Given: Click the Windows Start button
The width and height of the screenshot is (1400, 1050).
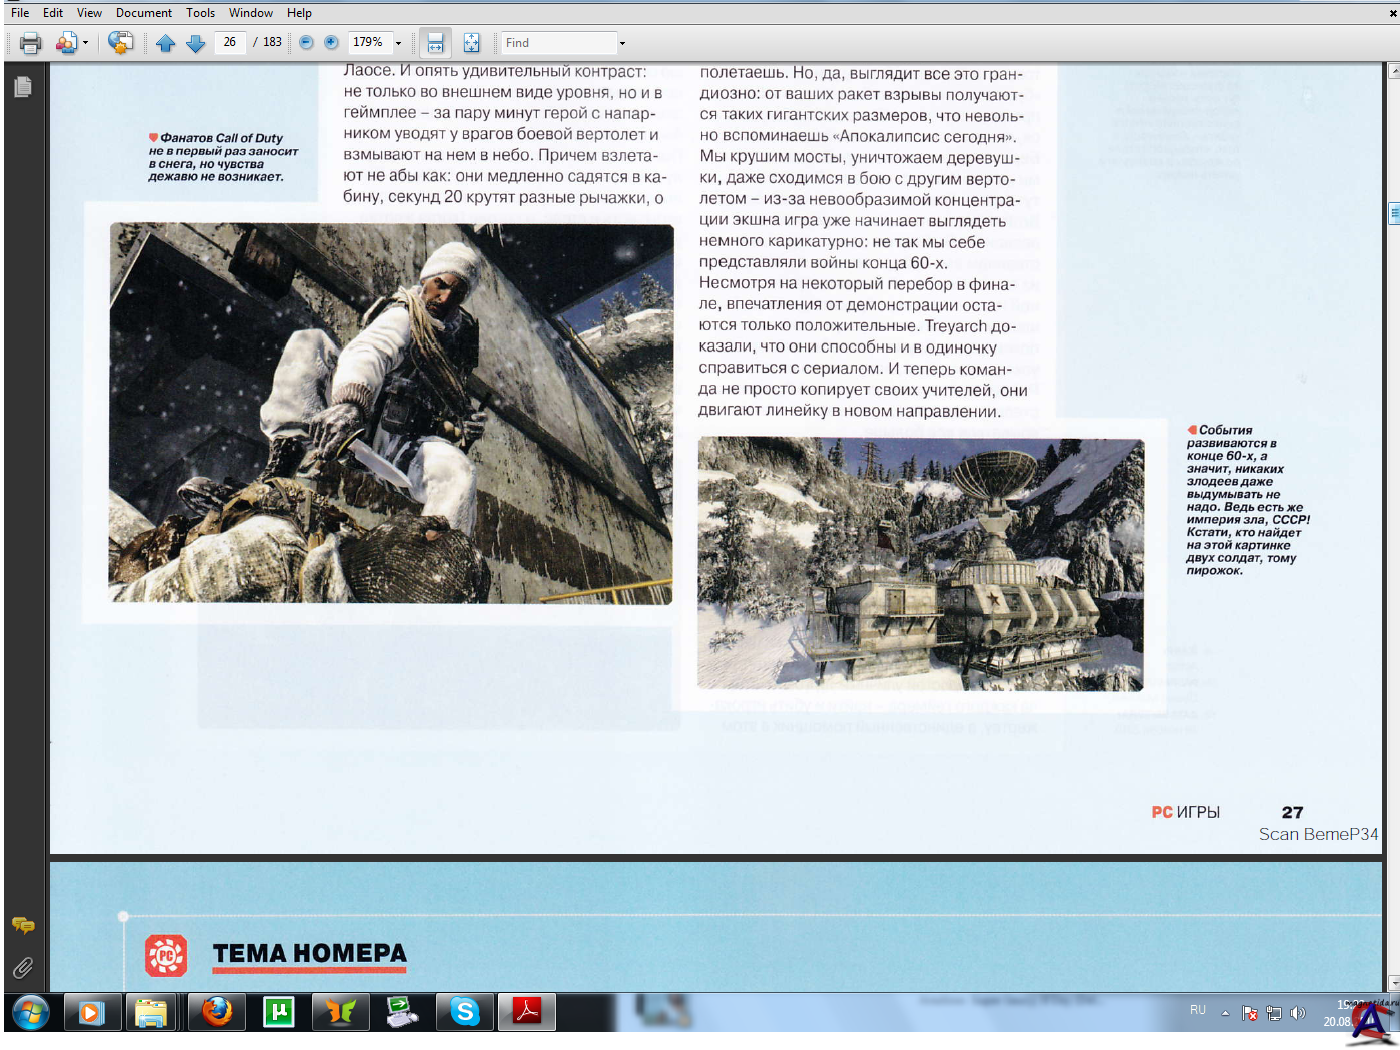Looking at the screenshot, I should 31,1012.
